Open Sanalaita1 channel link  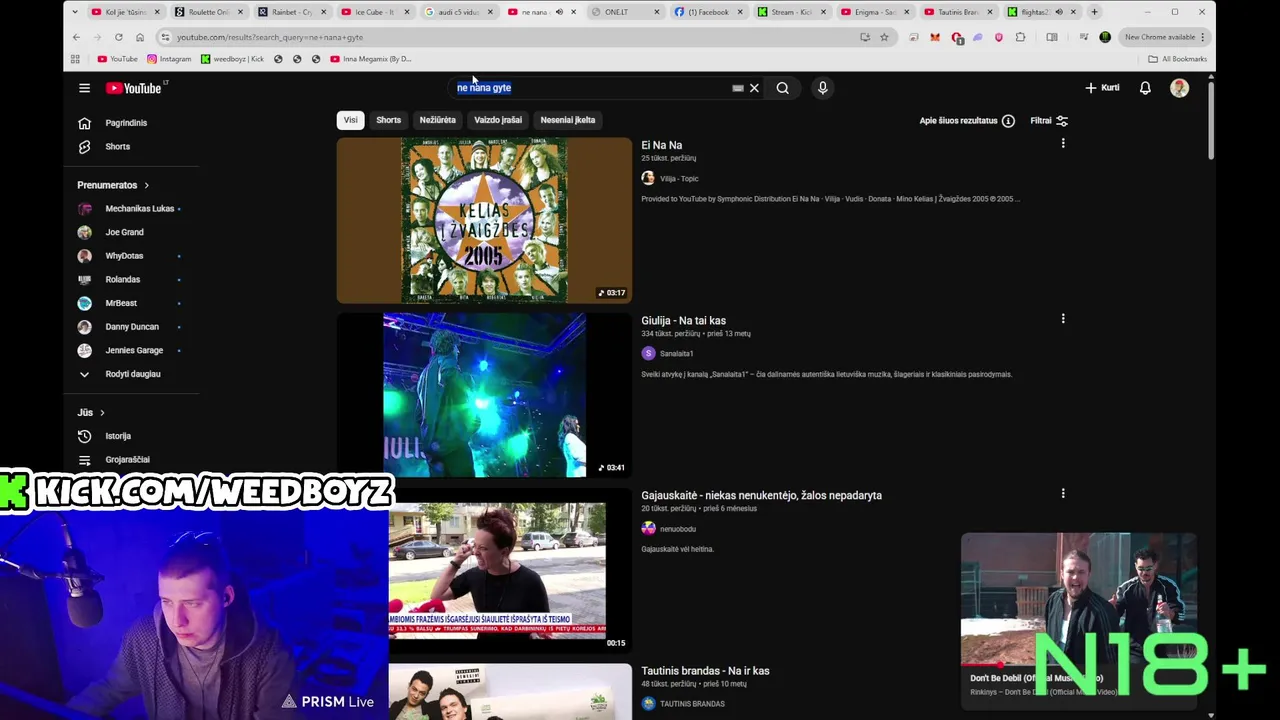(676, 354)
